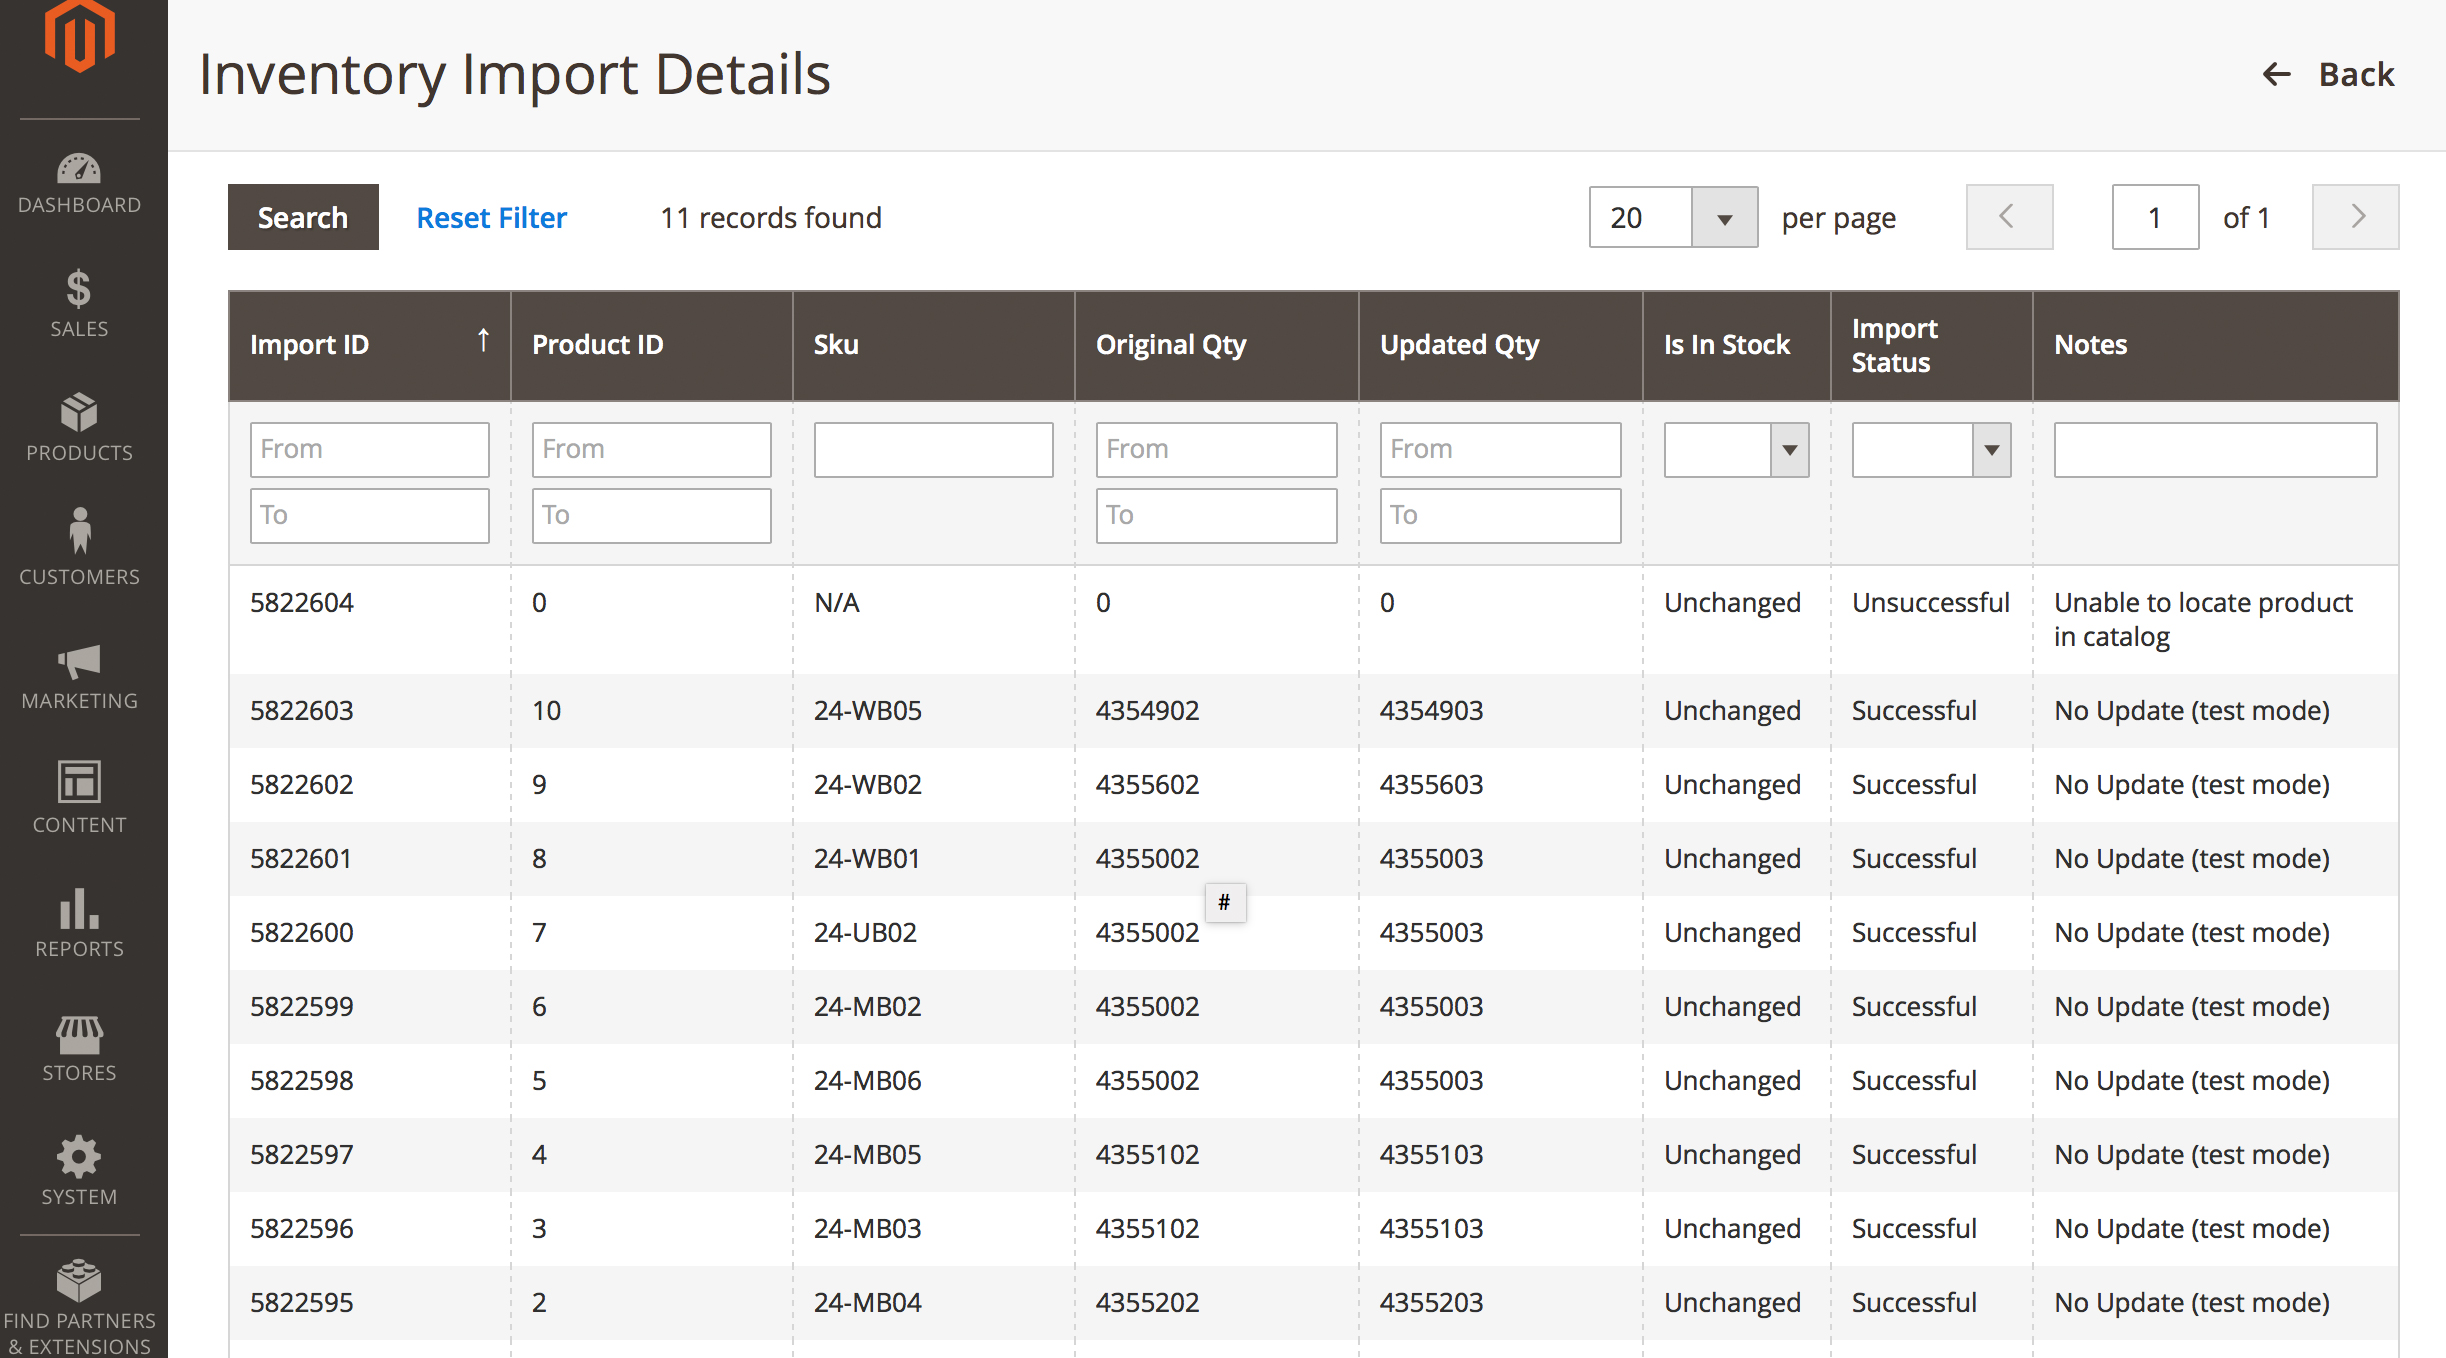
Task: Select the row with Import ID 5822604
Action: coord(1314,620)
